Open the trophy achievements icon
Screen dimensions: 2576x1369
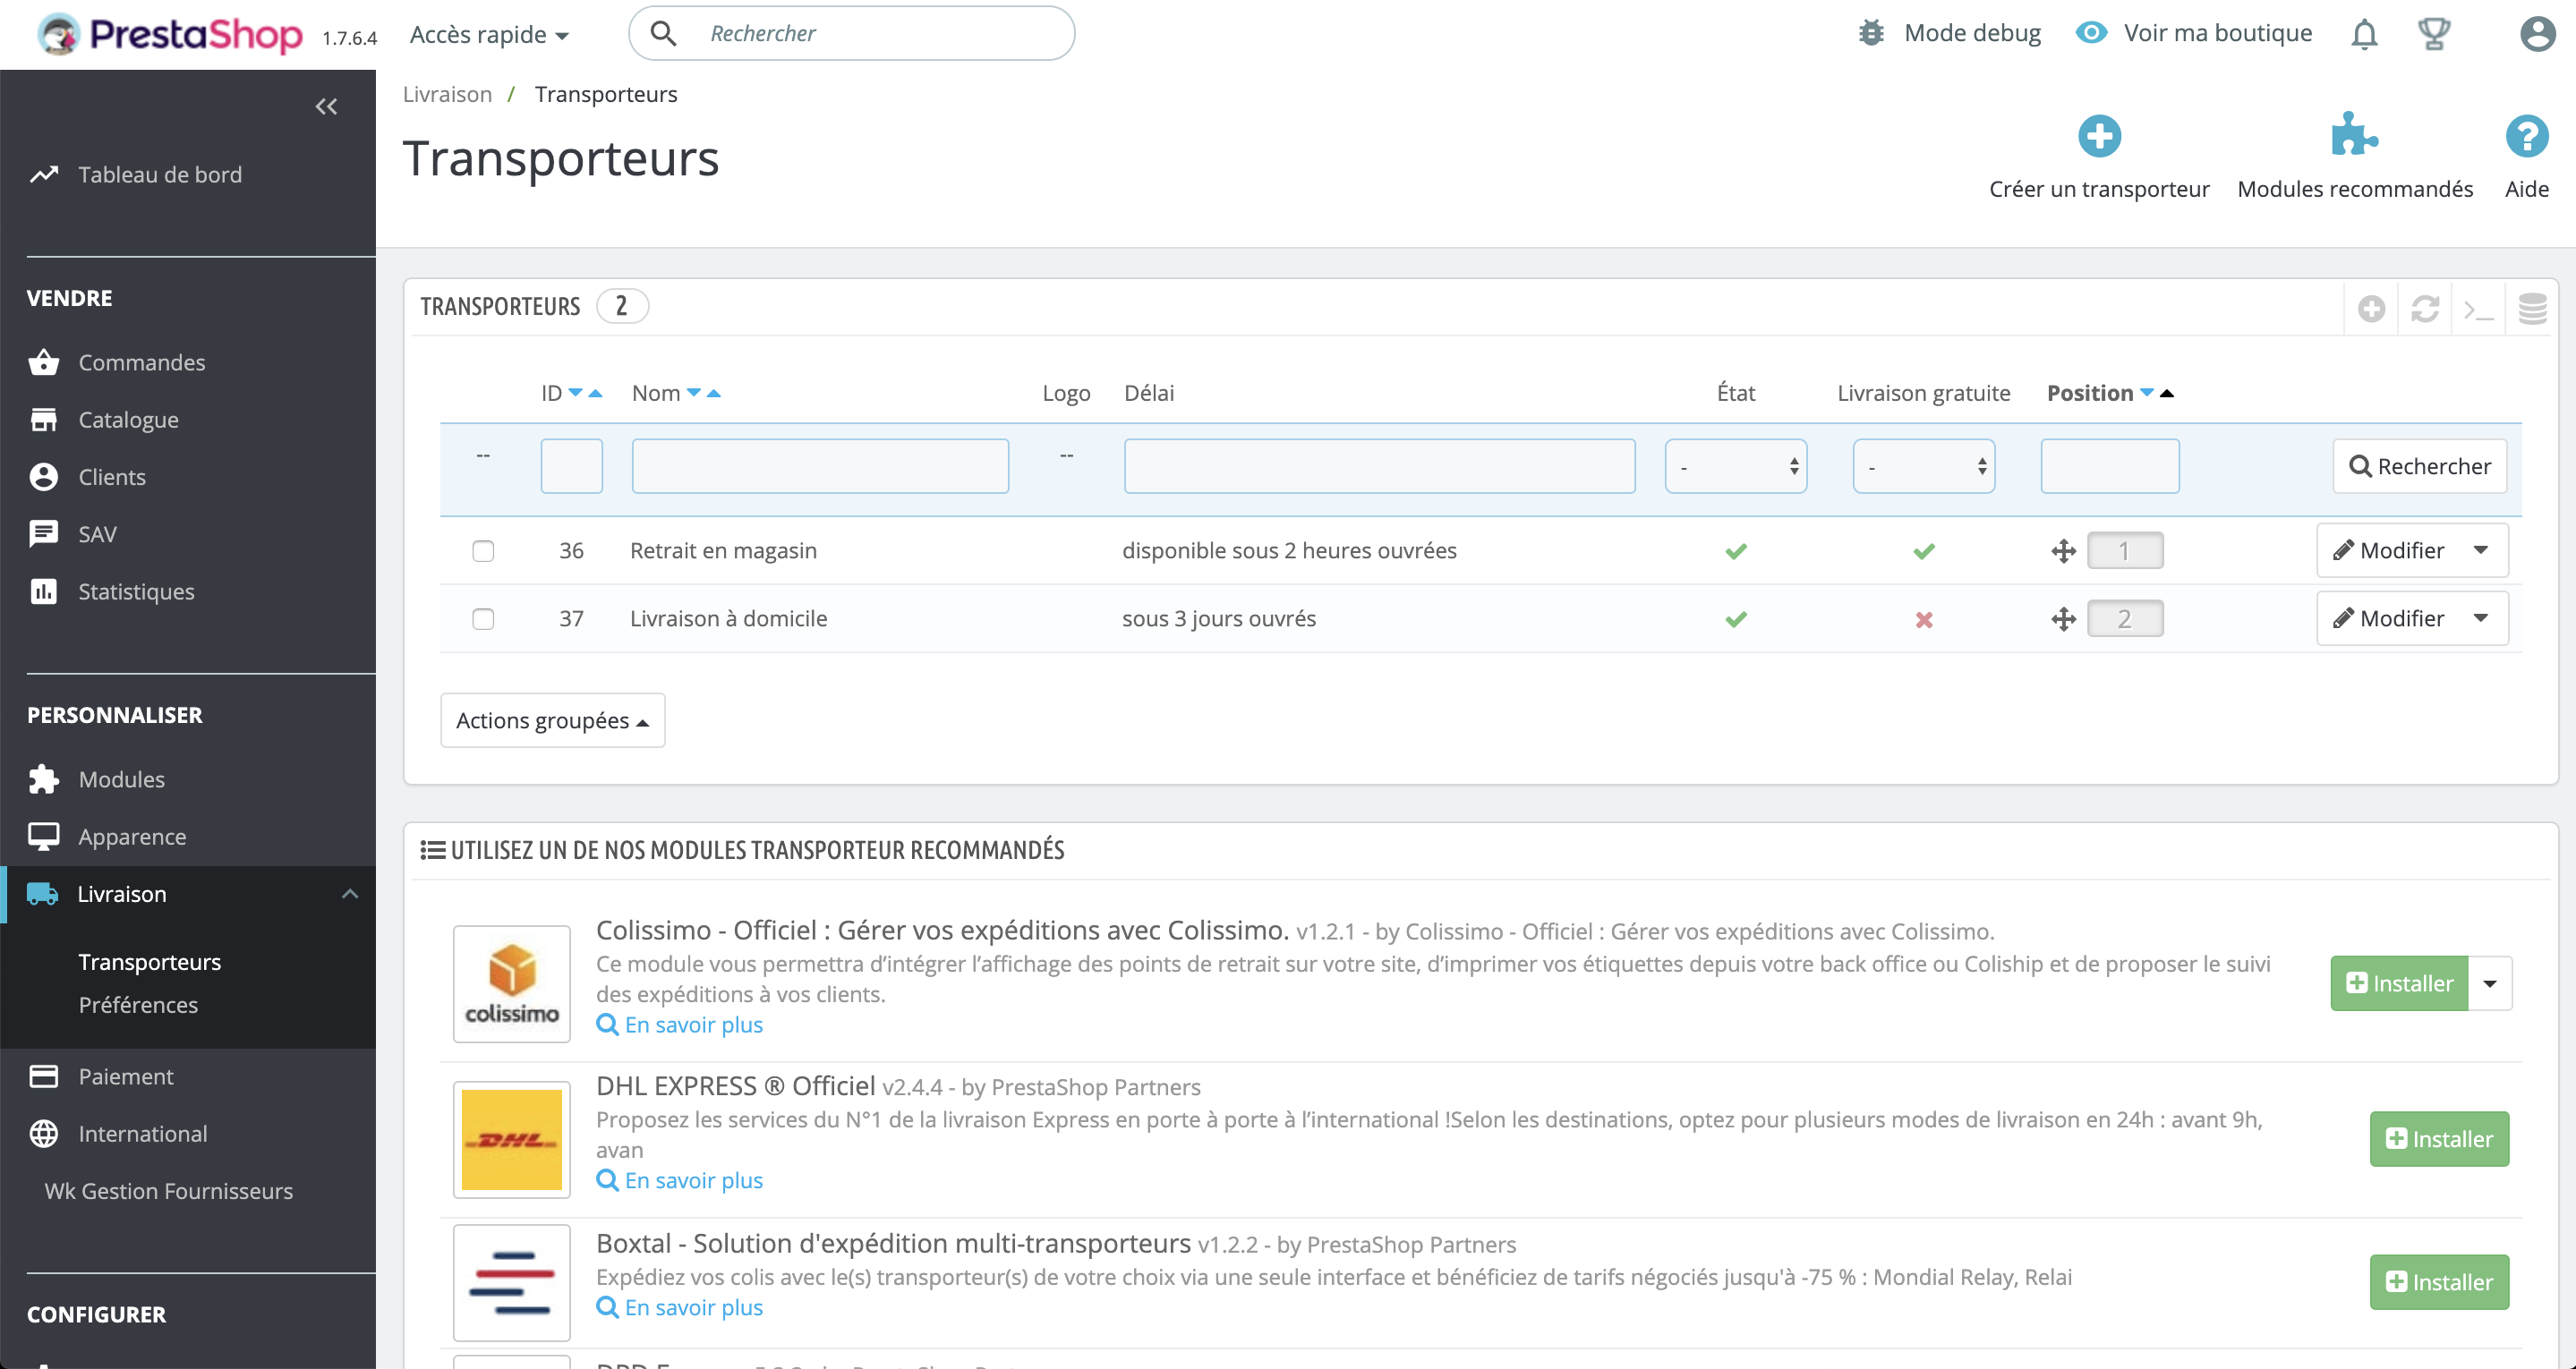pos(2433,34)
